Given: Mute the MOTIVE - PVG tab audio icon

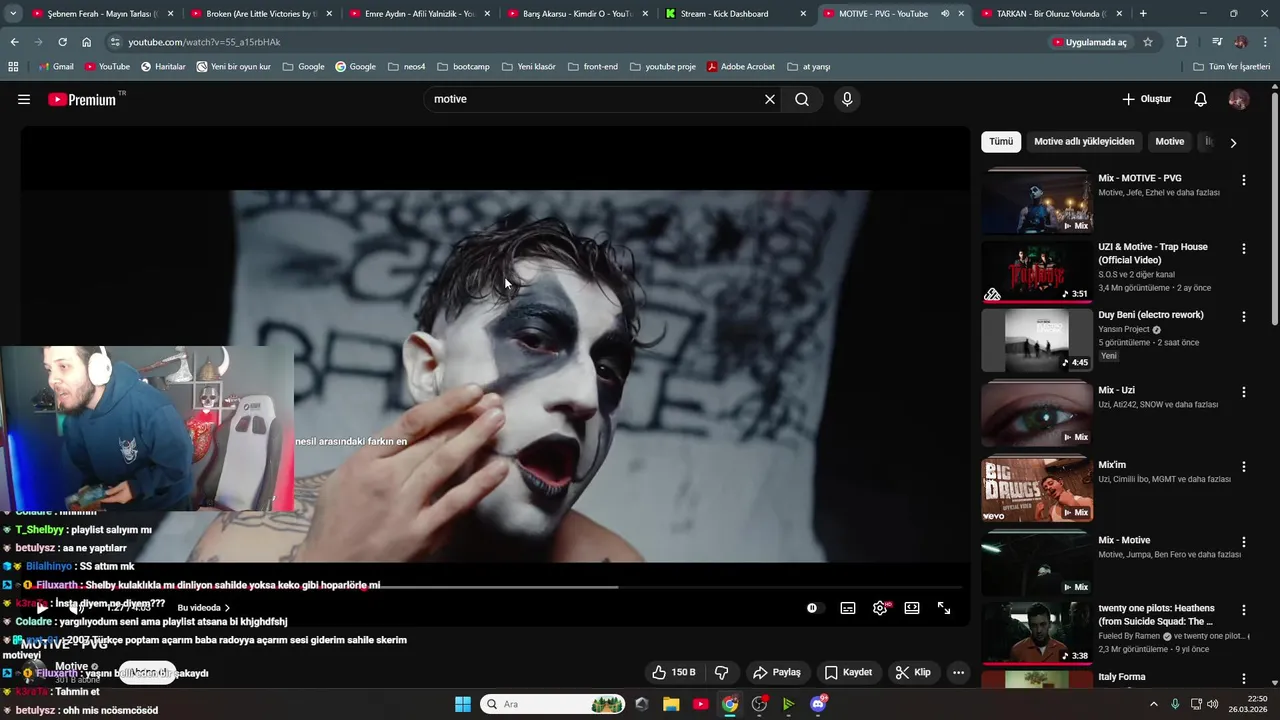Looking at the screenshot, I should click(945, 14).
